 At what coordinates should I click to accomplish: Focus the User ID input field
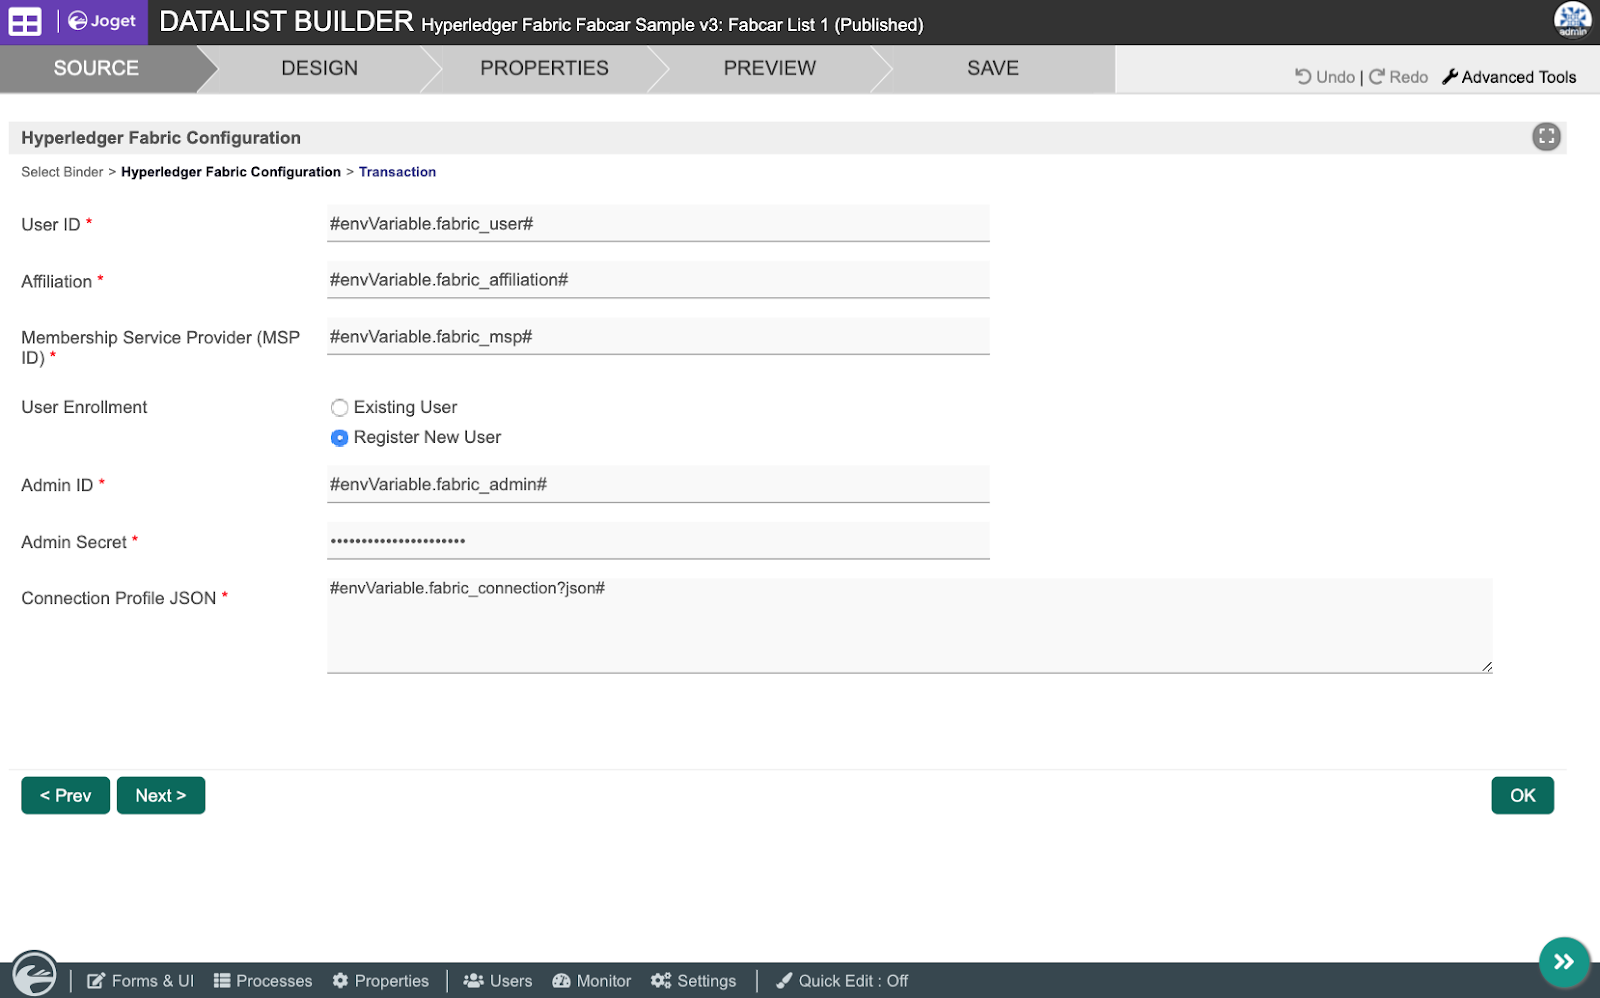(x=658, y=223)
